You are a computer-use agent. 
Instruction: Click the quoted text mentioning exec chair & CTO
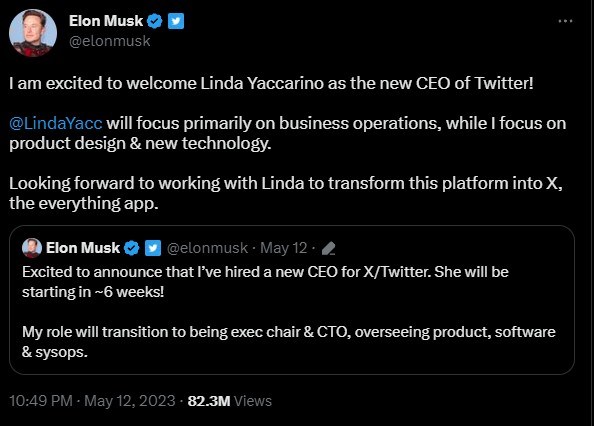289,342
